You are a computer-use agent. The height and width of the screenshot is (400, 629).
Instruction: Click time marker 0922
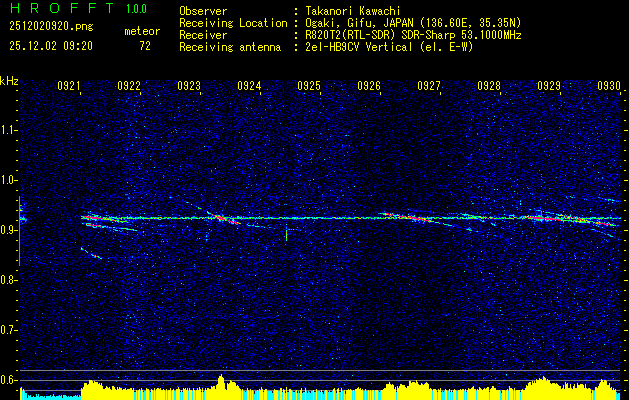[x=129, y=85]
